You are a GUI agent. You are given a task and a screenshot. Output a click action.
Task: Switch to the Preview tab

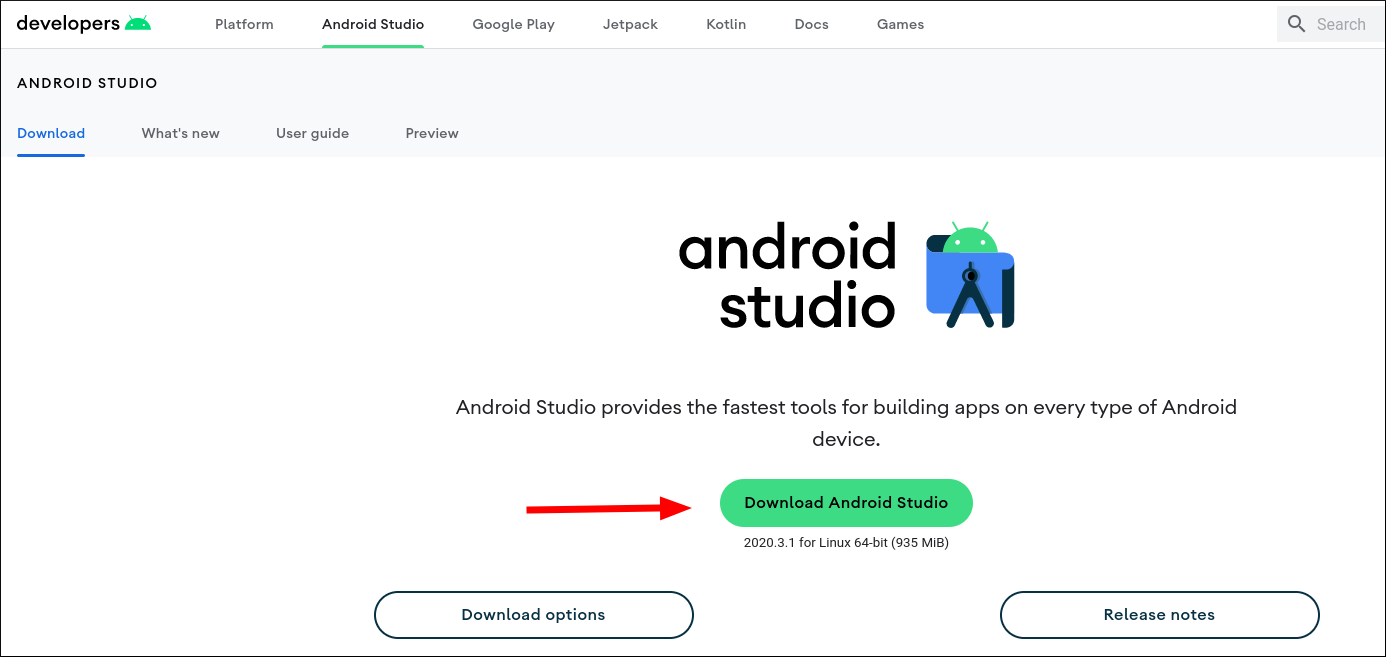pyautogui.click(x=432, y=133)
